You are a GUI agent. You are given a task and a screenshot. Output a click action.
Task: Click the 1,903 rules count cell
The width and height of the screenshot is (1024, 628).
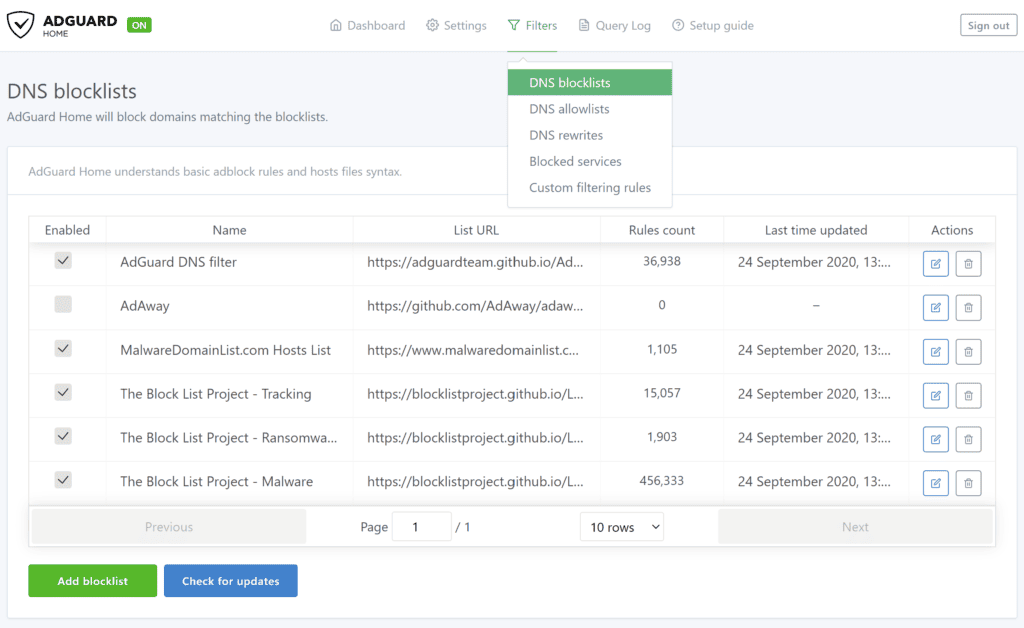click(x=662, y=437)
